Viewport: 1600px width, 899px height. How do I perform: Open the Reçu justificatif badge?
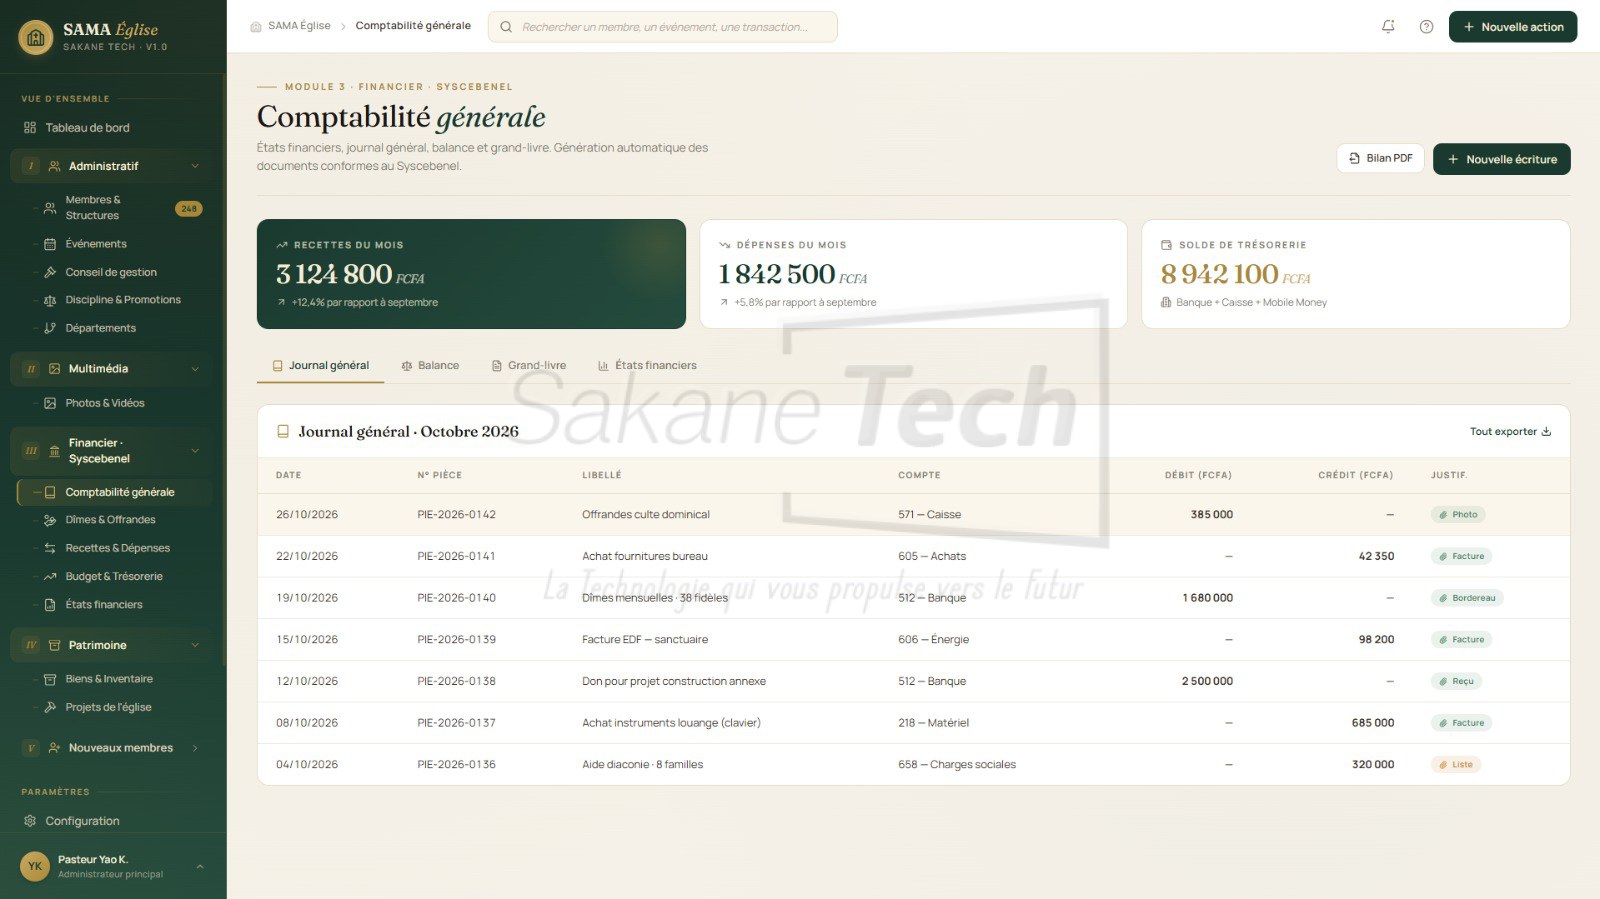click(1456, 681)
